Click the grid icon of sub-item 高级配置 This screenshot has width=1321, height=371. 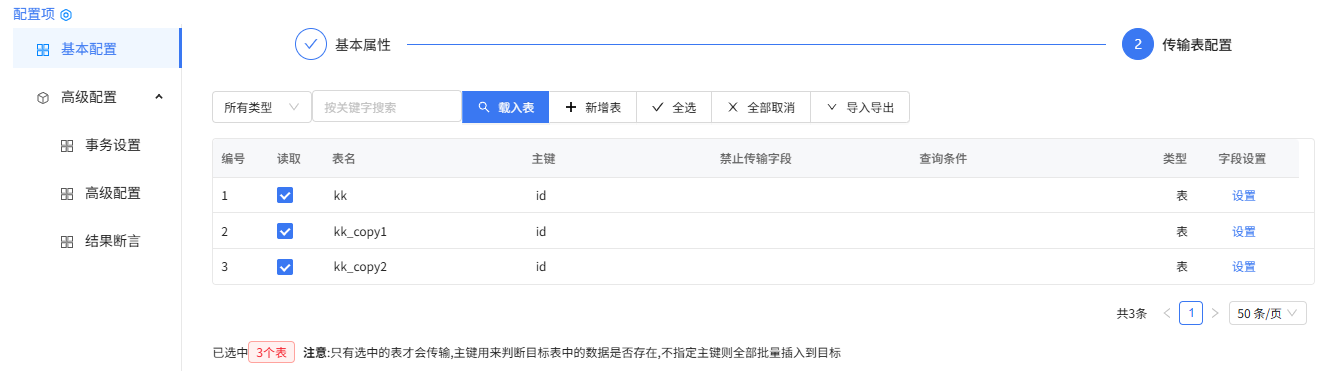click(67, 194)
